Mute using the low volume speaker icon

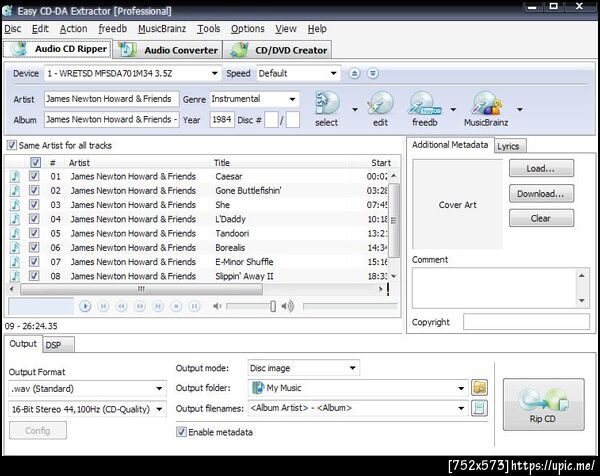pyautogui.click(x=217, y=306)
